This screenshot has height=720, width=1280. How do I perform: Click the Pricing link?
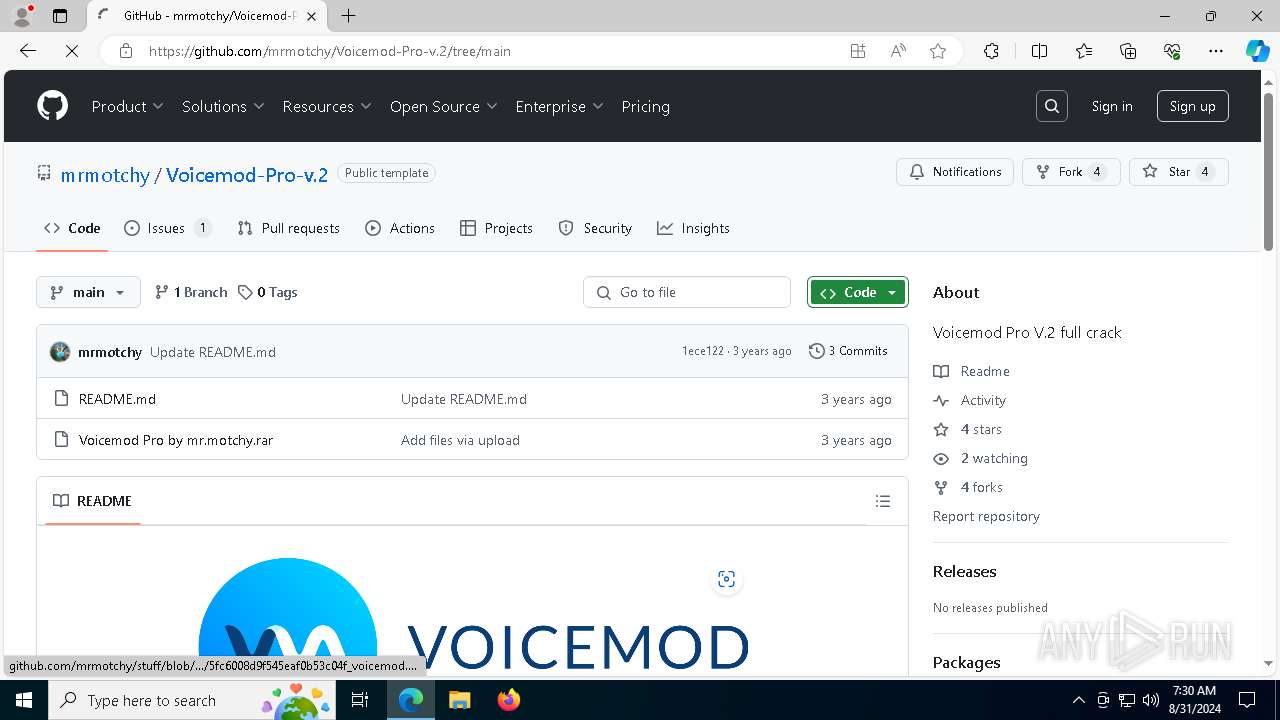[x=646, y=106]
